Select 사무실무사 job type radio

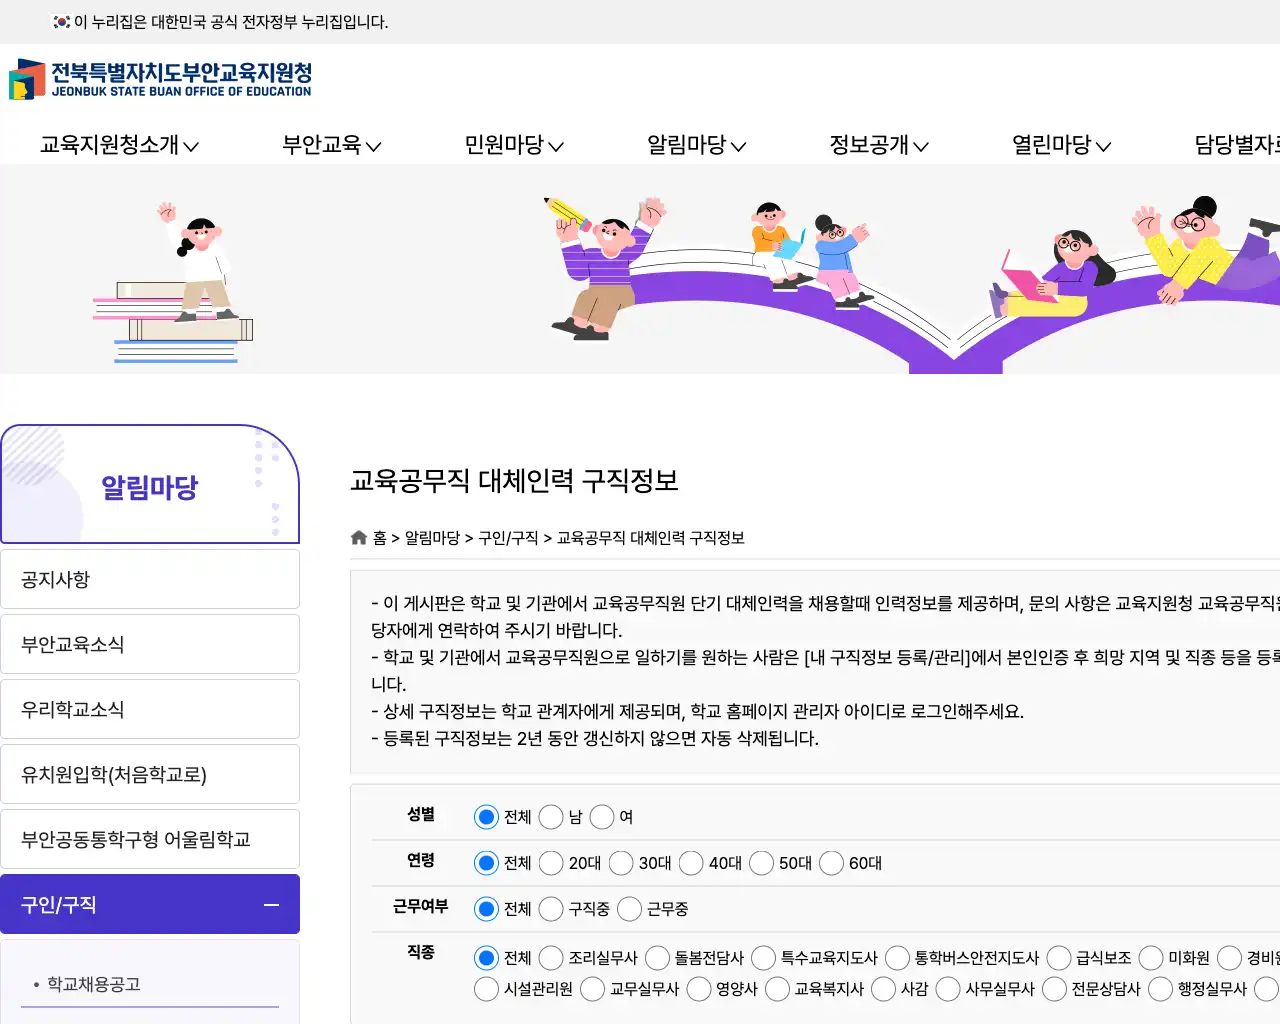[948, 989]
